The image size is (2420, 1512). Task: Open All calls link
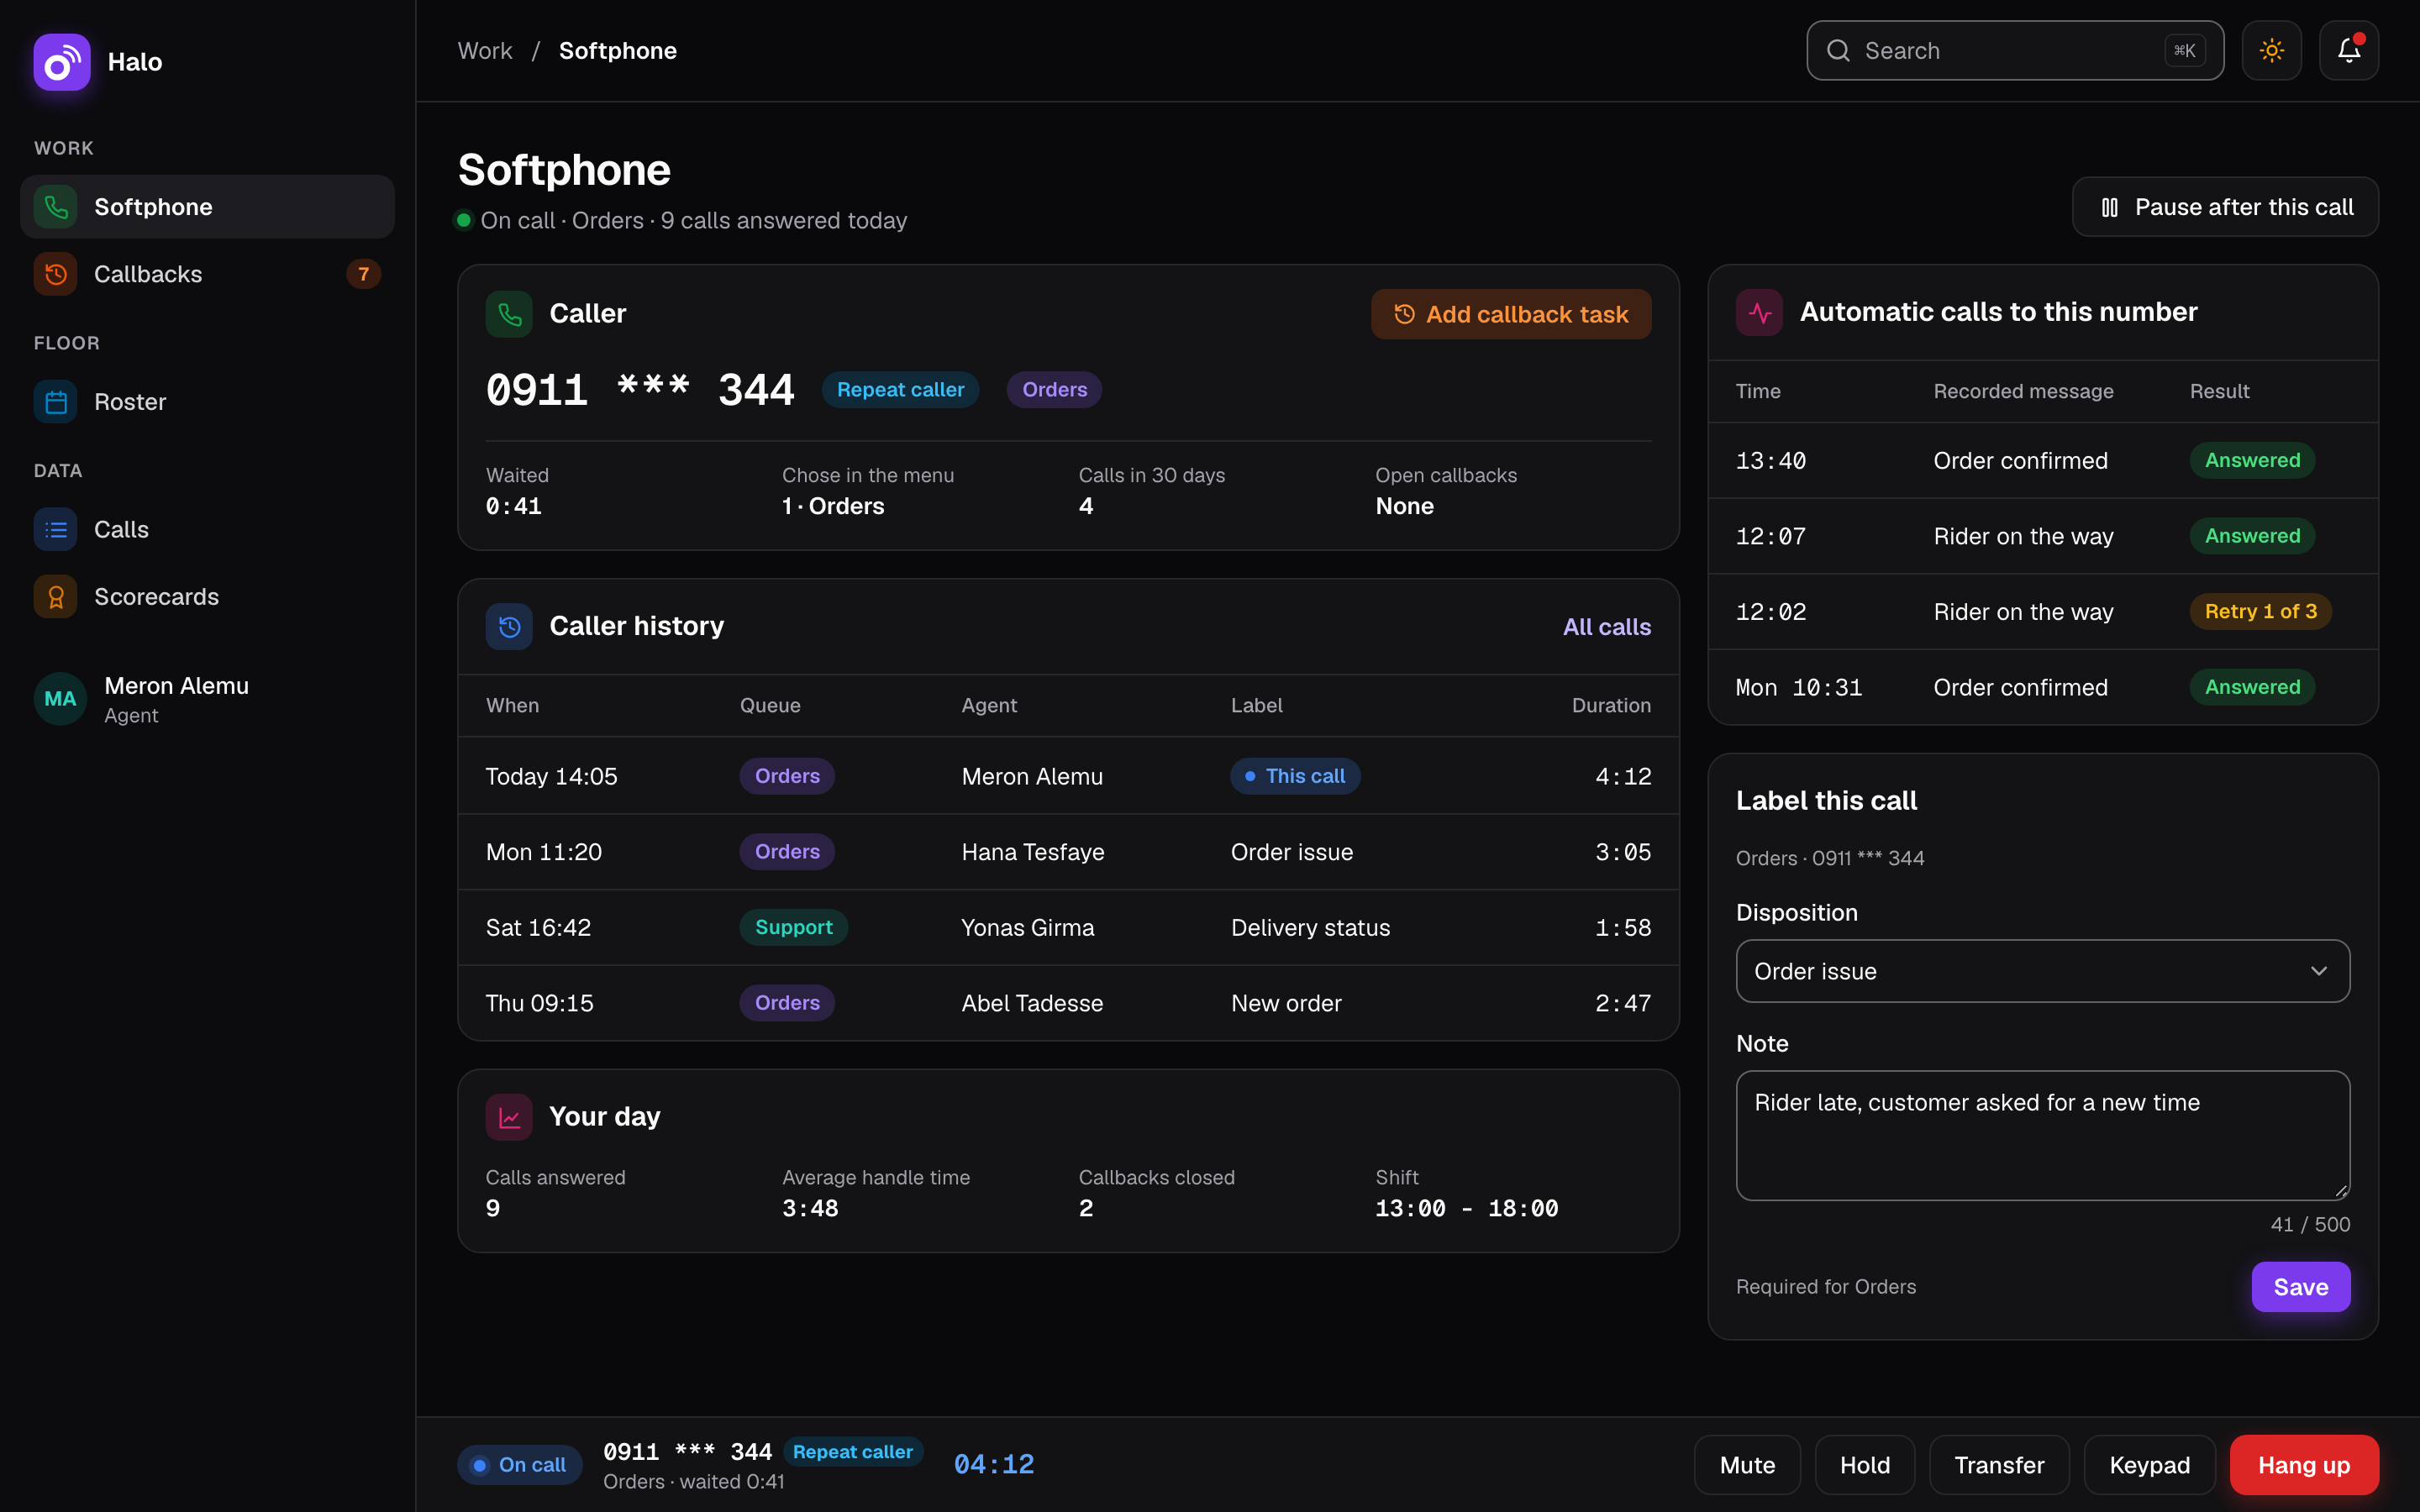click(1607, 627)
